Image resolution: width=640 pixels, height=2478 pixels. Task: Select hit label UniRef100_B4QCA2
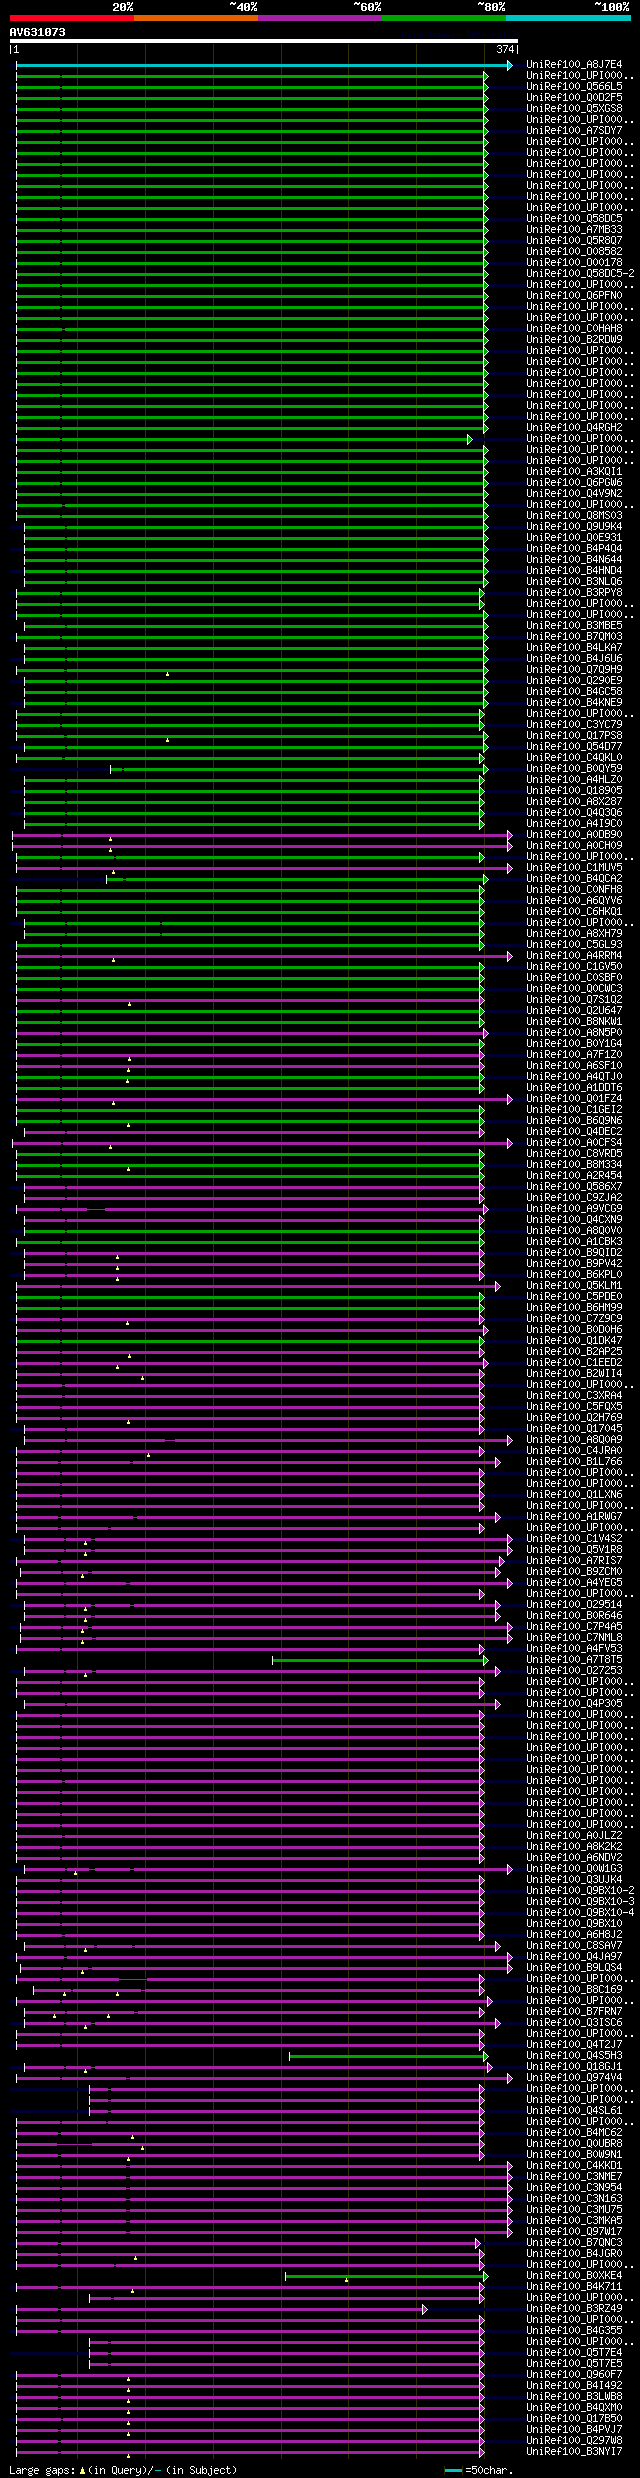click(574, 879)
